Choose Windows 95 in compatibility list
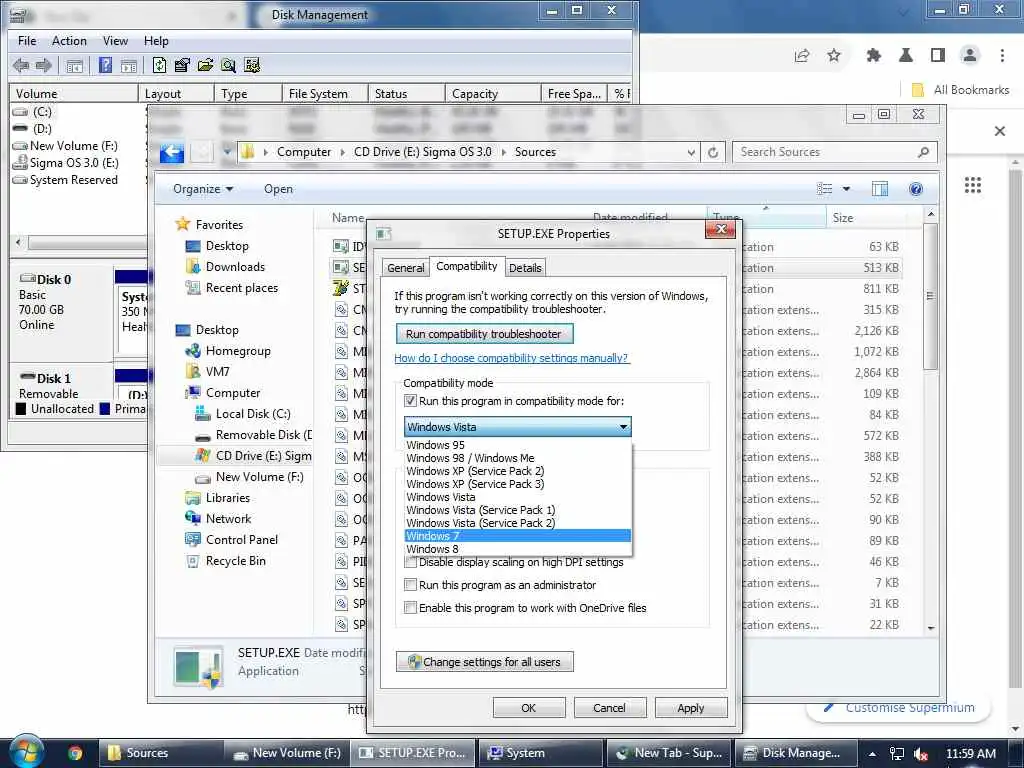The width and height of the screenshot is (1024, 768). tap(517, 445)
